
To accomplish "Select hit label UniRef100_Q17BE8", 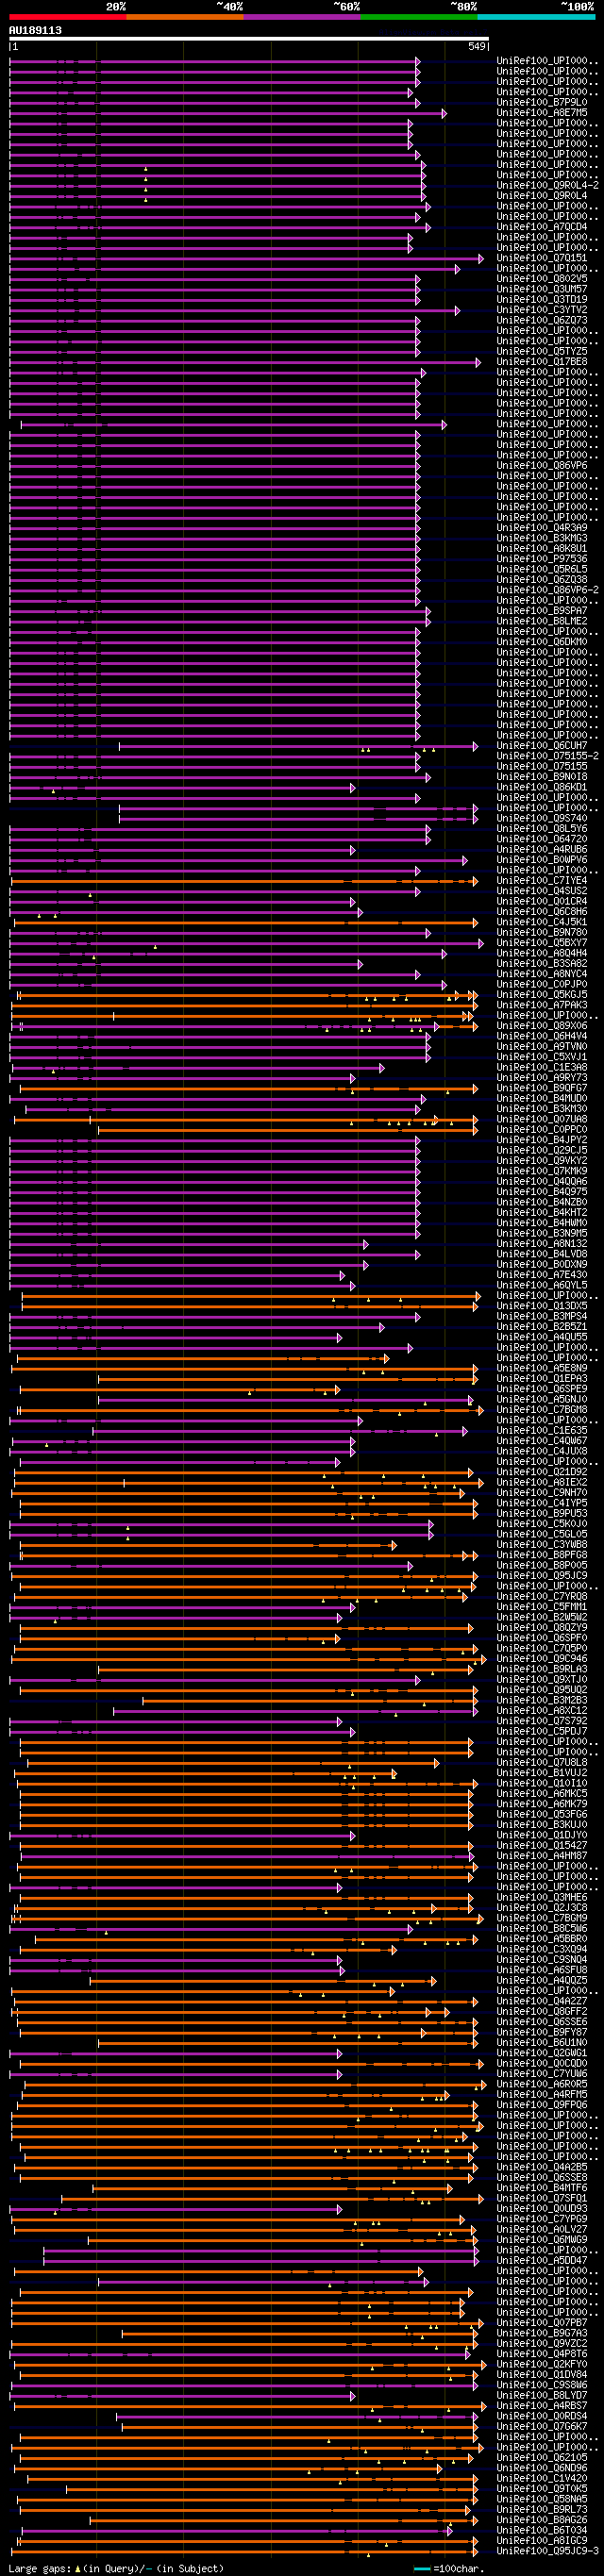I will coord(542,362).
